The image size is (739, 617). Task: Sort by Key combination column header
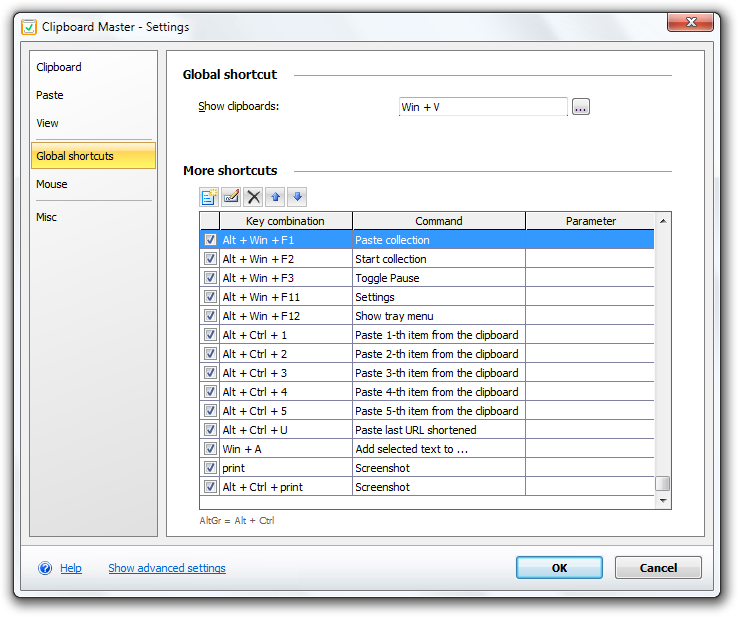[286, 221]
